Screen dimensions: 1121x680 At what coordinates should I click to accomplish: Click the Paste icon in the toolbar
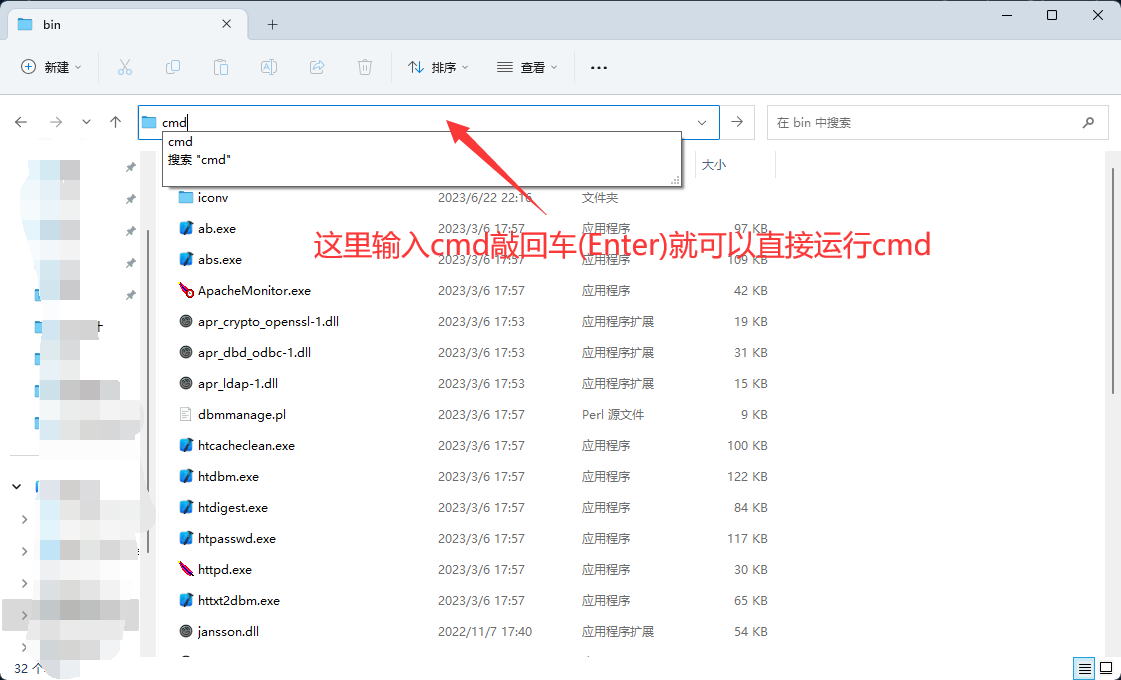pos(220,67)
